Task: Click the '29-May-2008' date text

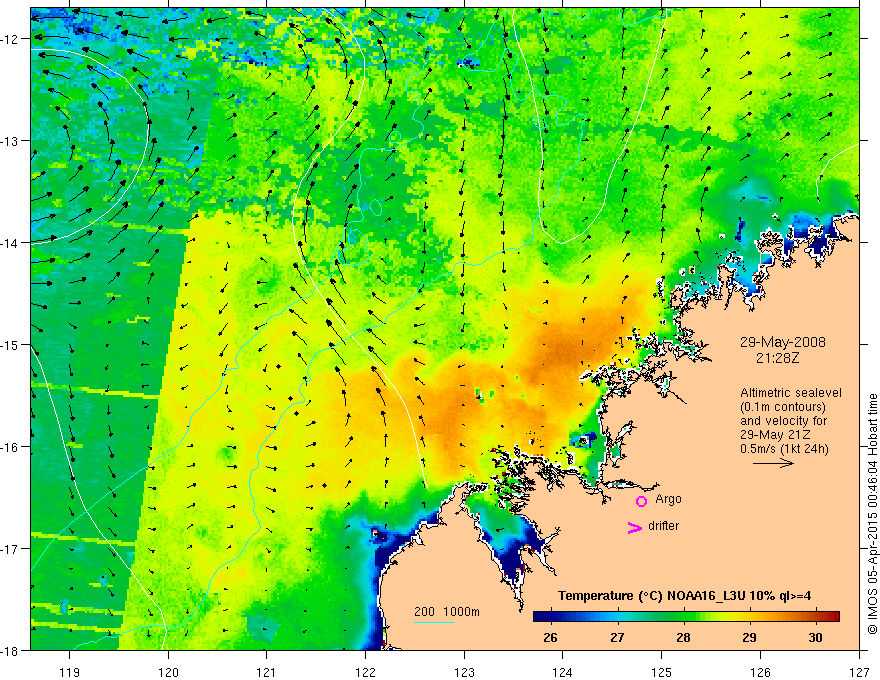Action: pos(782,342)
